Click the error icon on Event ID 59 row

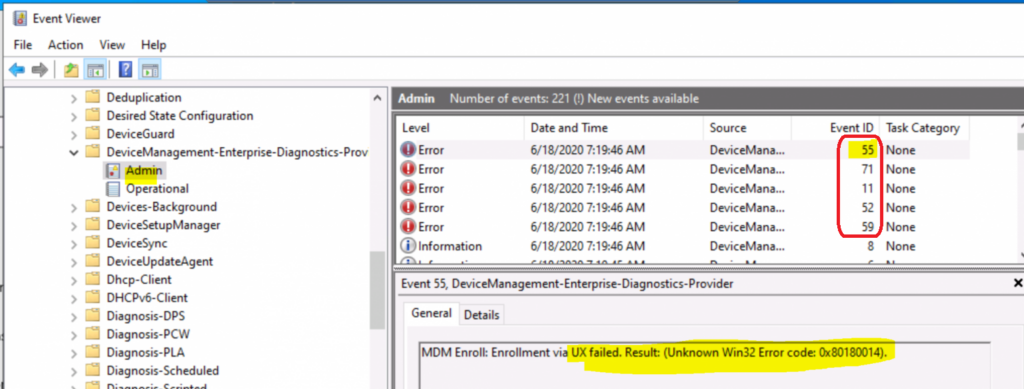(408, 227)
